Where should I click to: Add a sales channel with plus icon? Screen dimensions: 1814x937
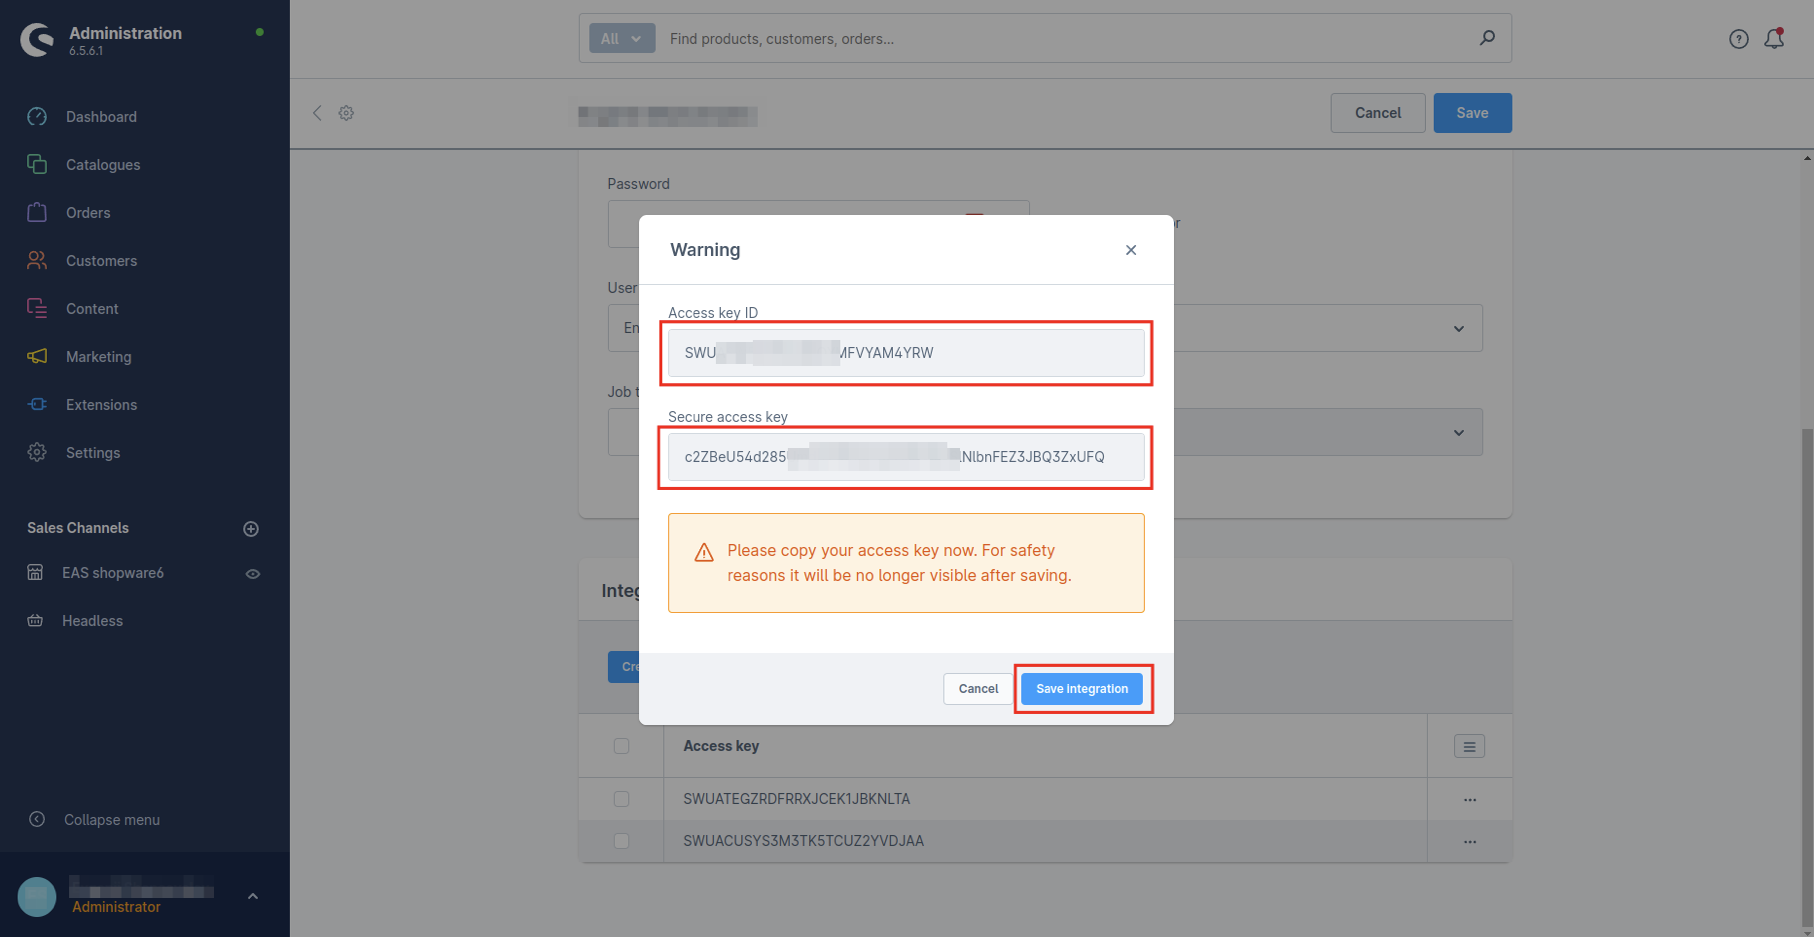[251, 529]
